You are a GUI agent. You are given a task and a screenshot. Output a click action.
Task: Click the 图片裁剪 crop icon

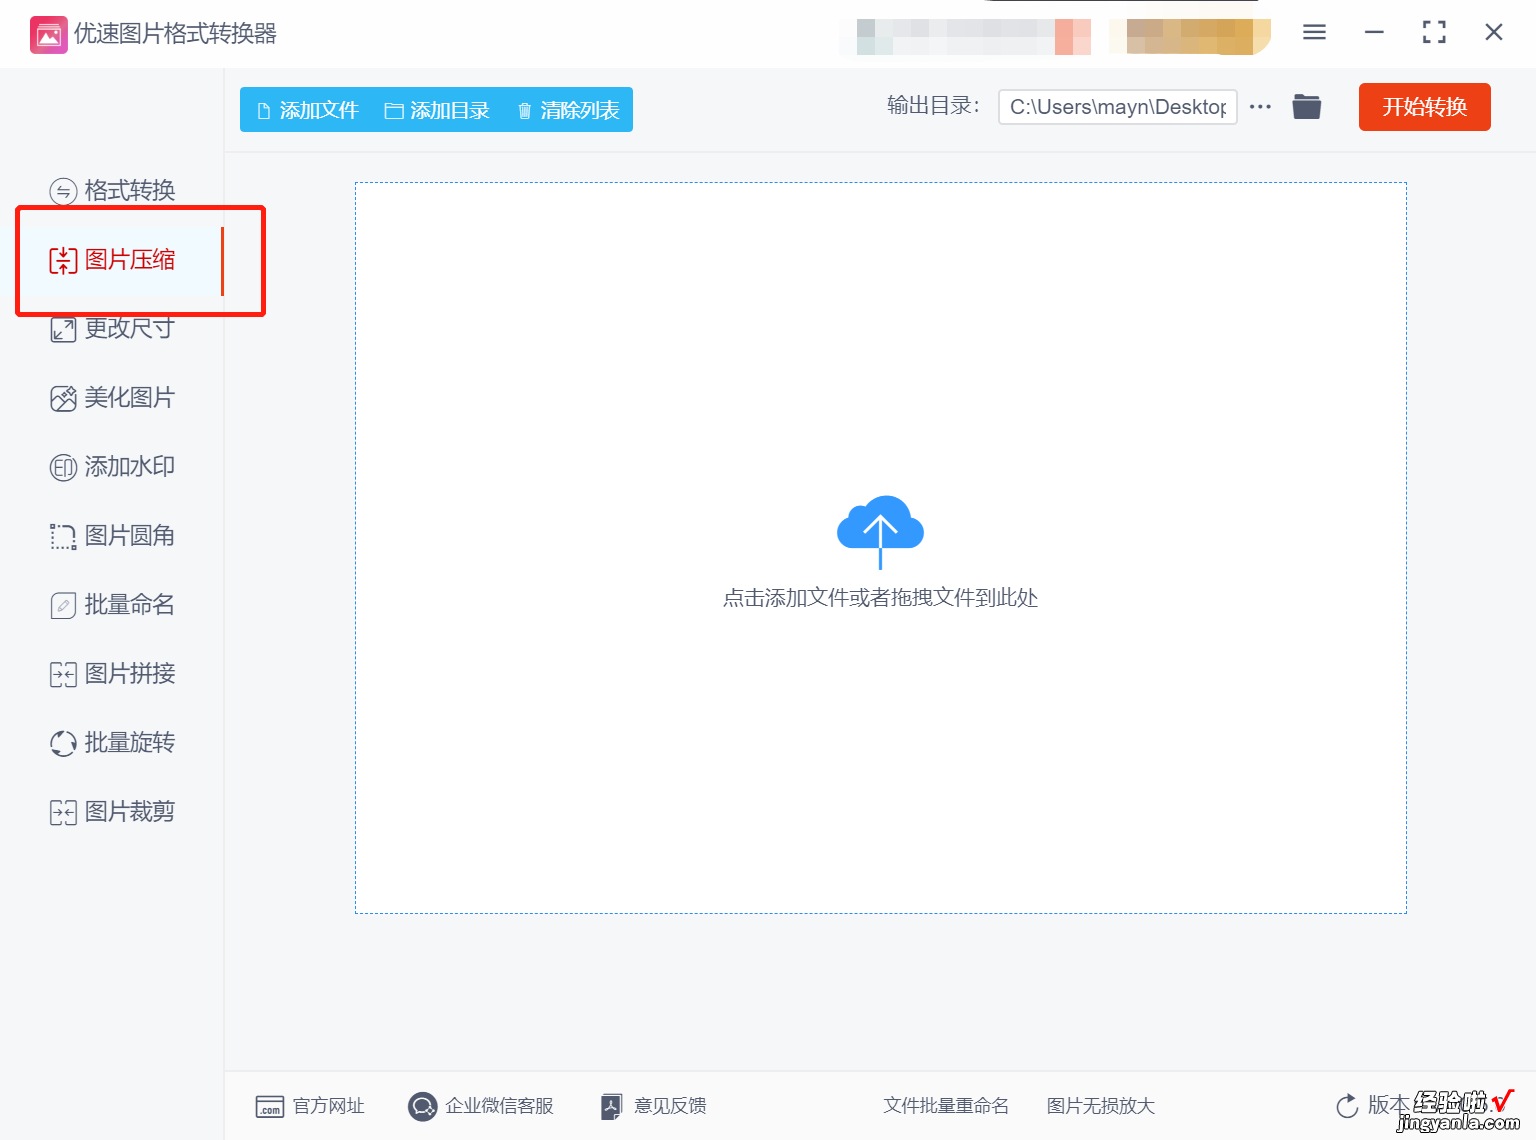pyautogui.click(x=63, y=813)
